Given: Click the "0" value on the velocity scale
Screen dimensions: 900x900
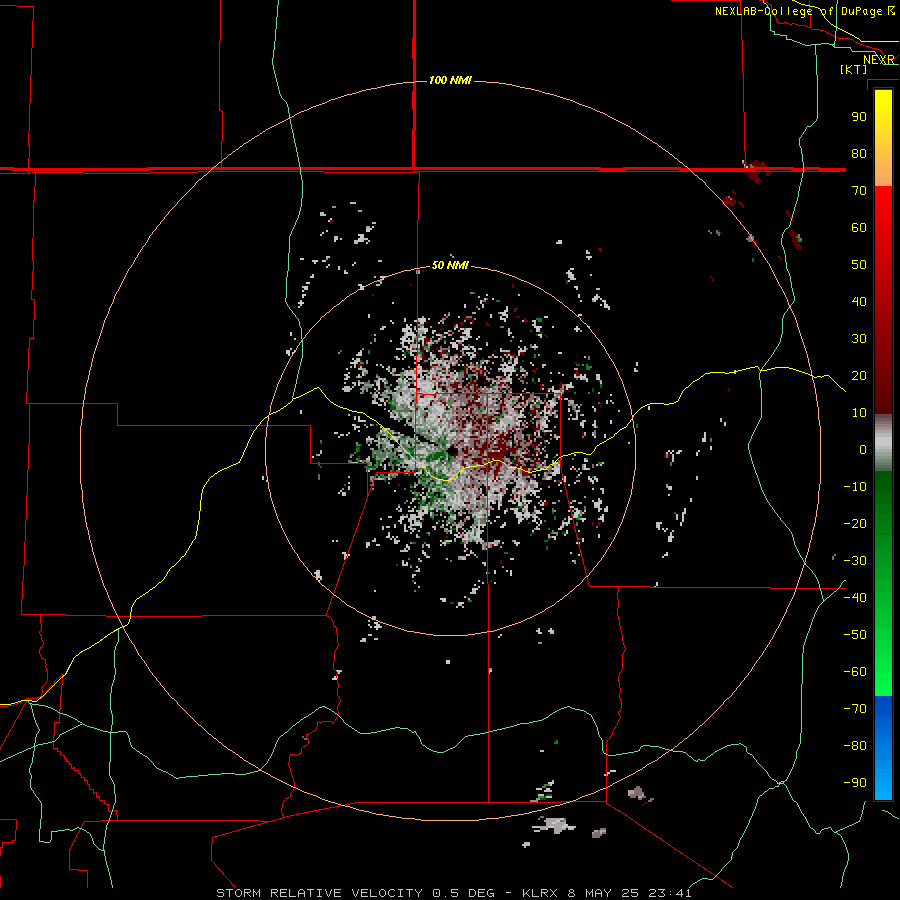Looking at the screenshot, I should click(863, 450).
